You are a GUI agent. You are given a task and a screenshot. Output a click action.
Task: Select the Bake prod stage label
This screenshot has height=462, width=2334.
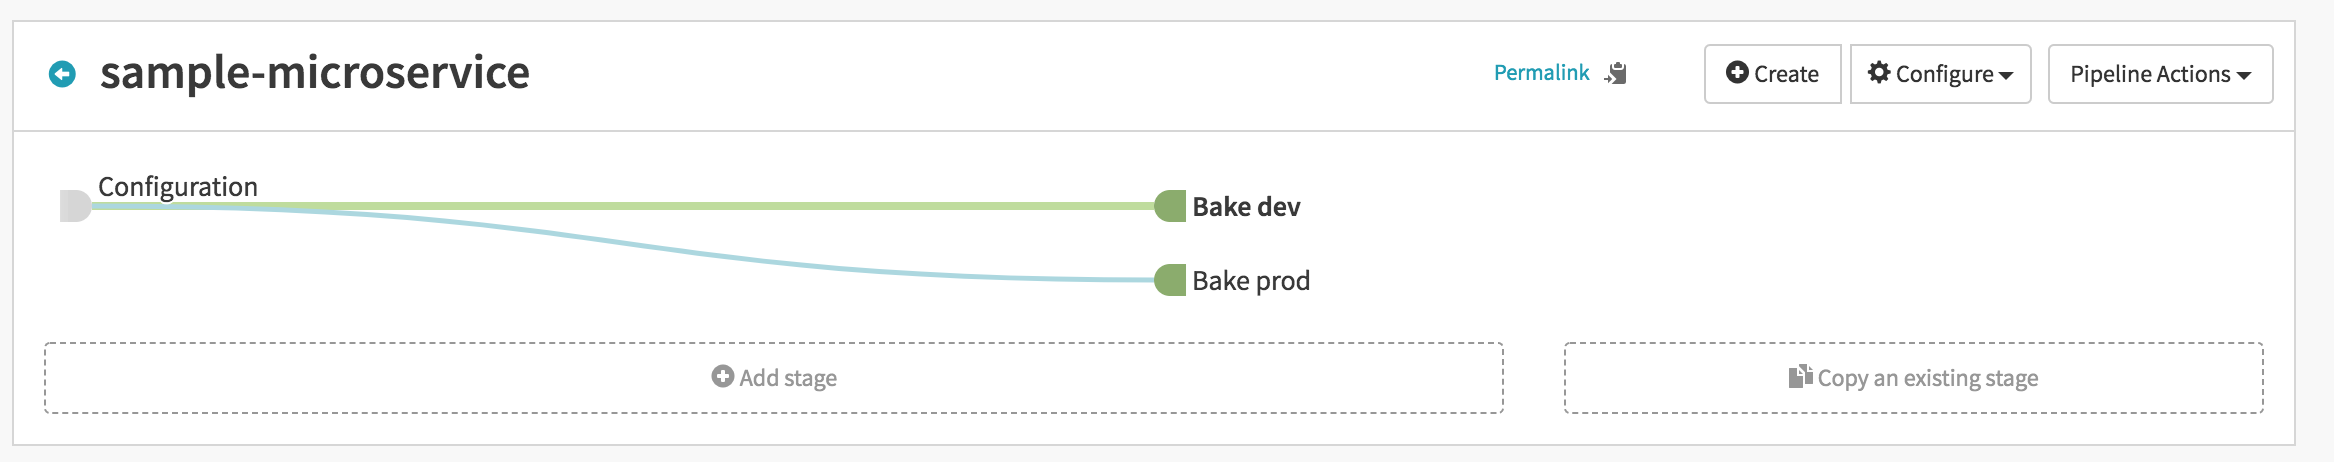pos(1251,281)
